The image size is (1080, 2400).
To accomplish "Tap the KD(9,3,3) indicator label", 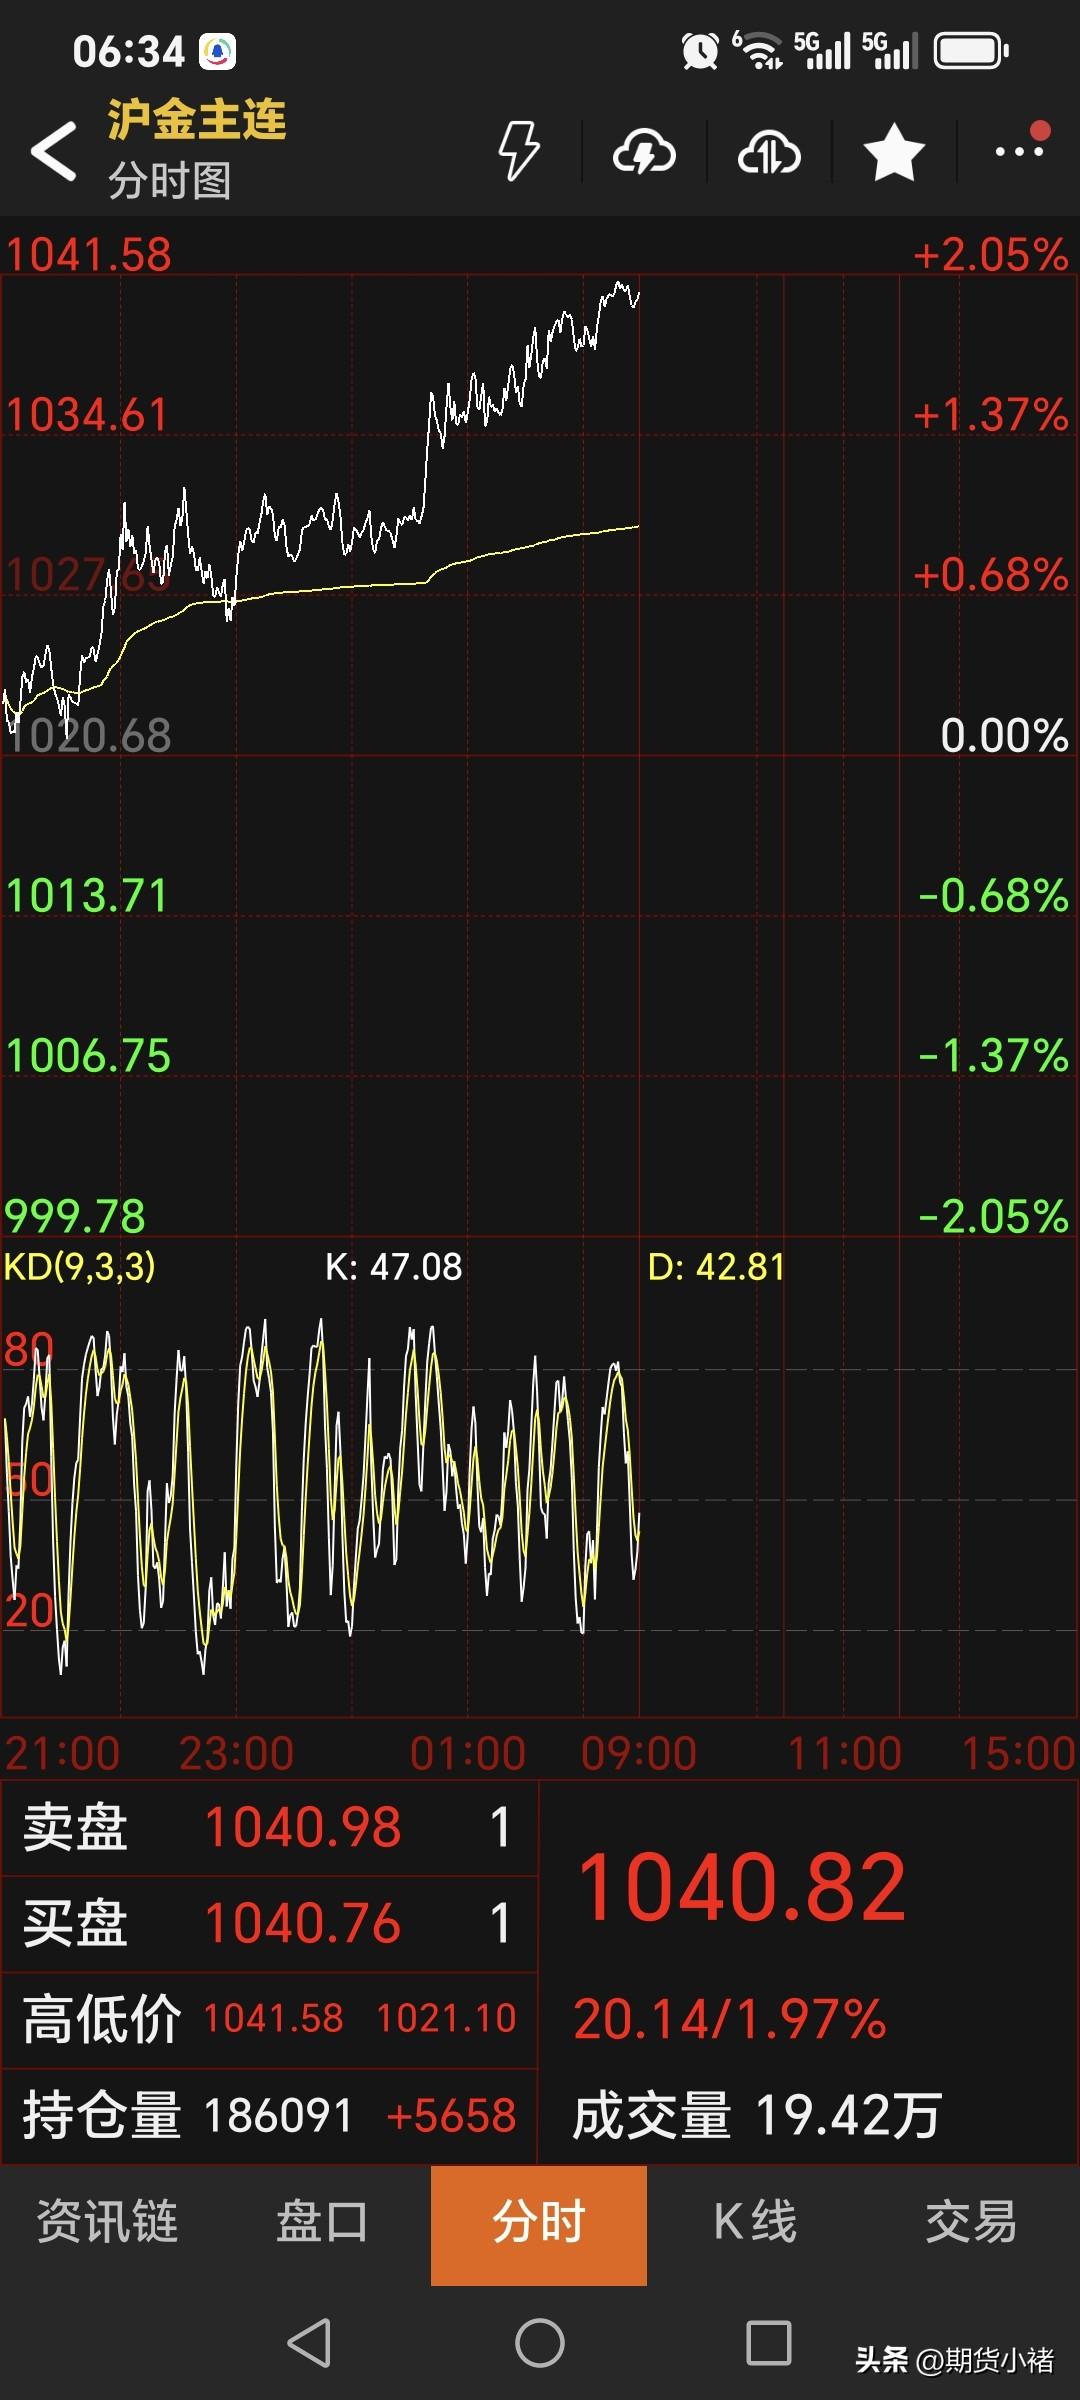I will 80,1266.
